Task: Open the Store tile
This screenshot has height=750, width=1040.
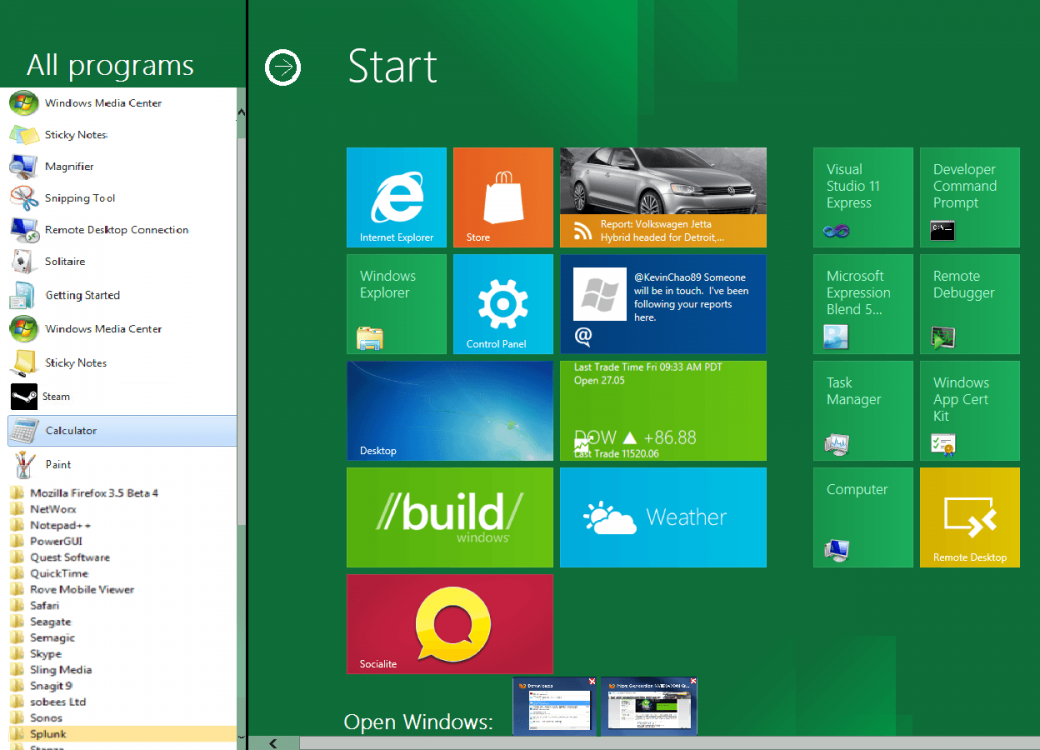Action: (503, 197)
